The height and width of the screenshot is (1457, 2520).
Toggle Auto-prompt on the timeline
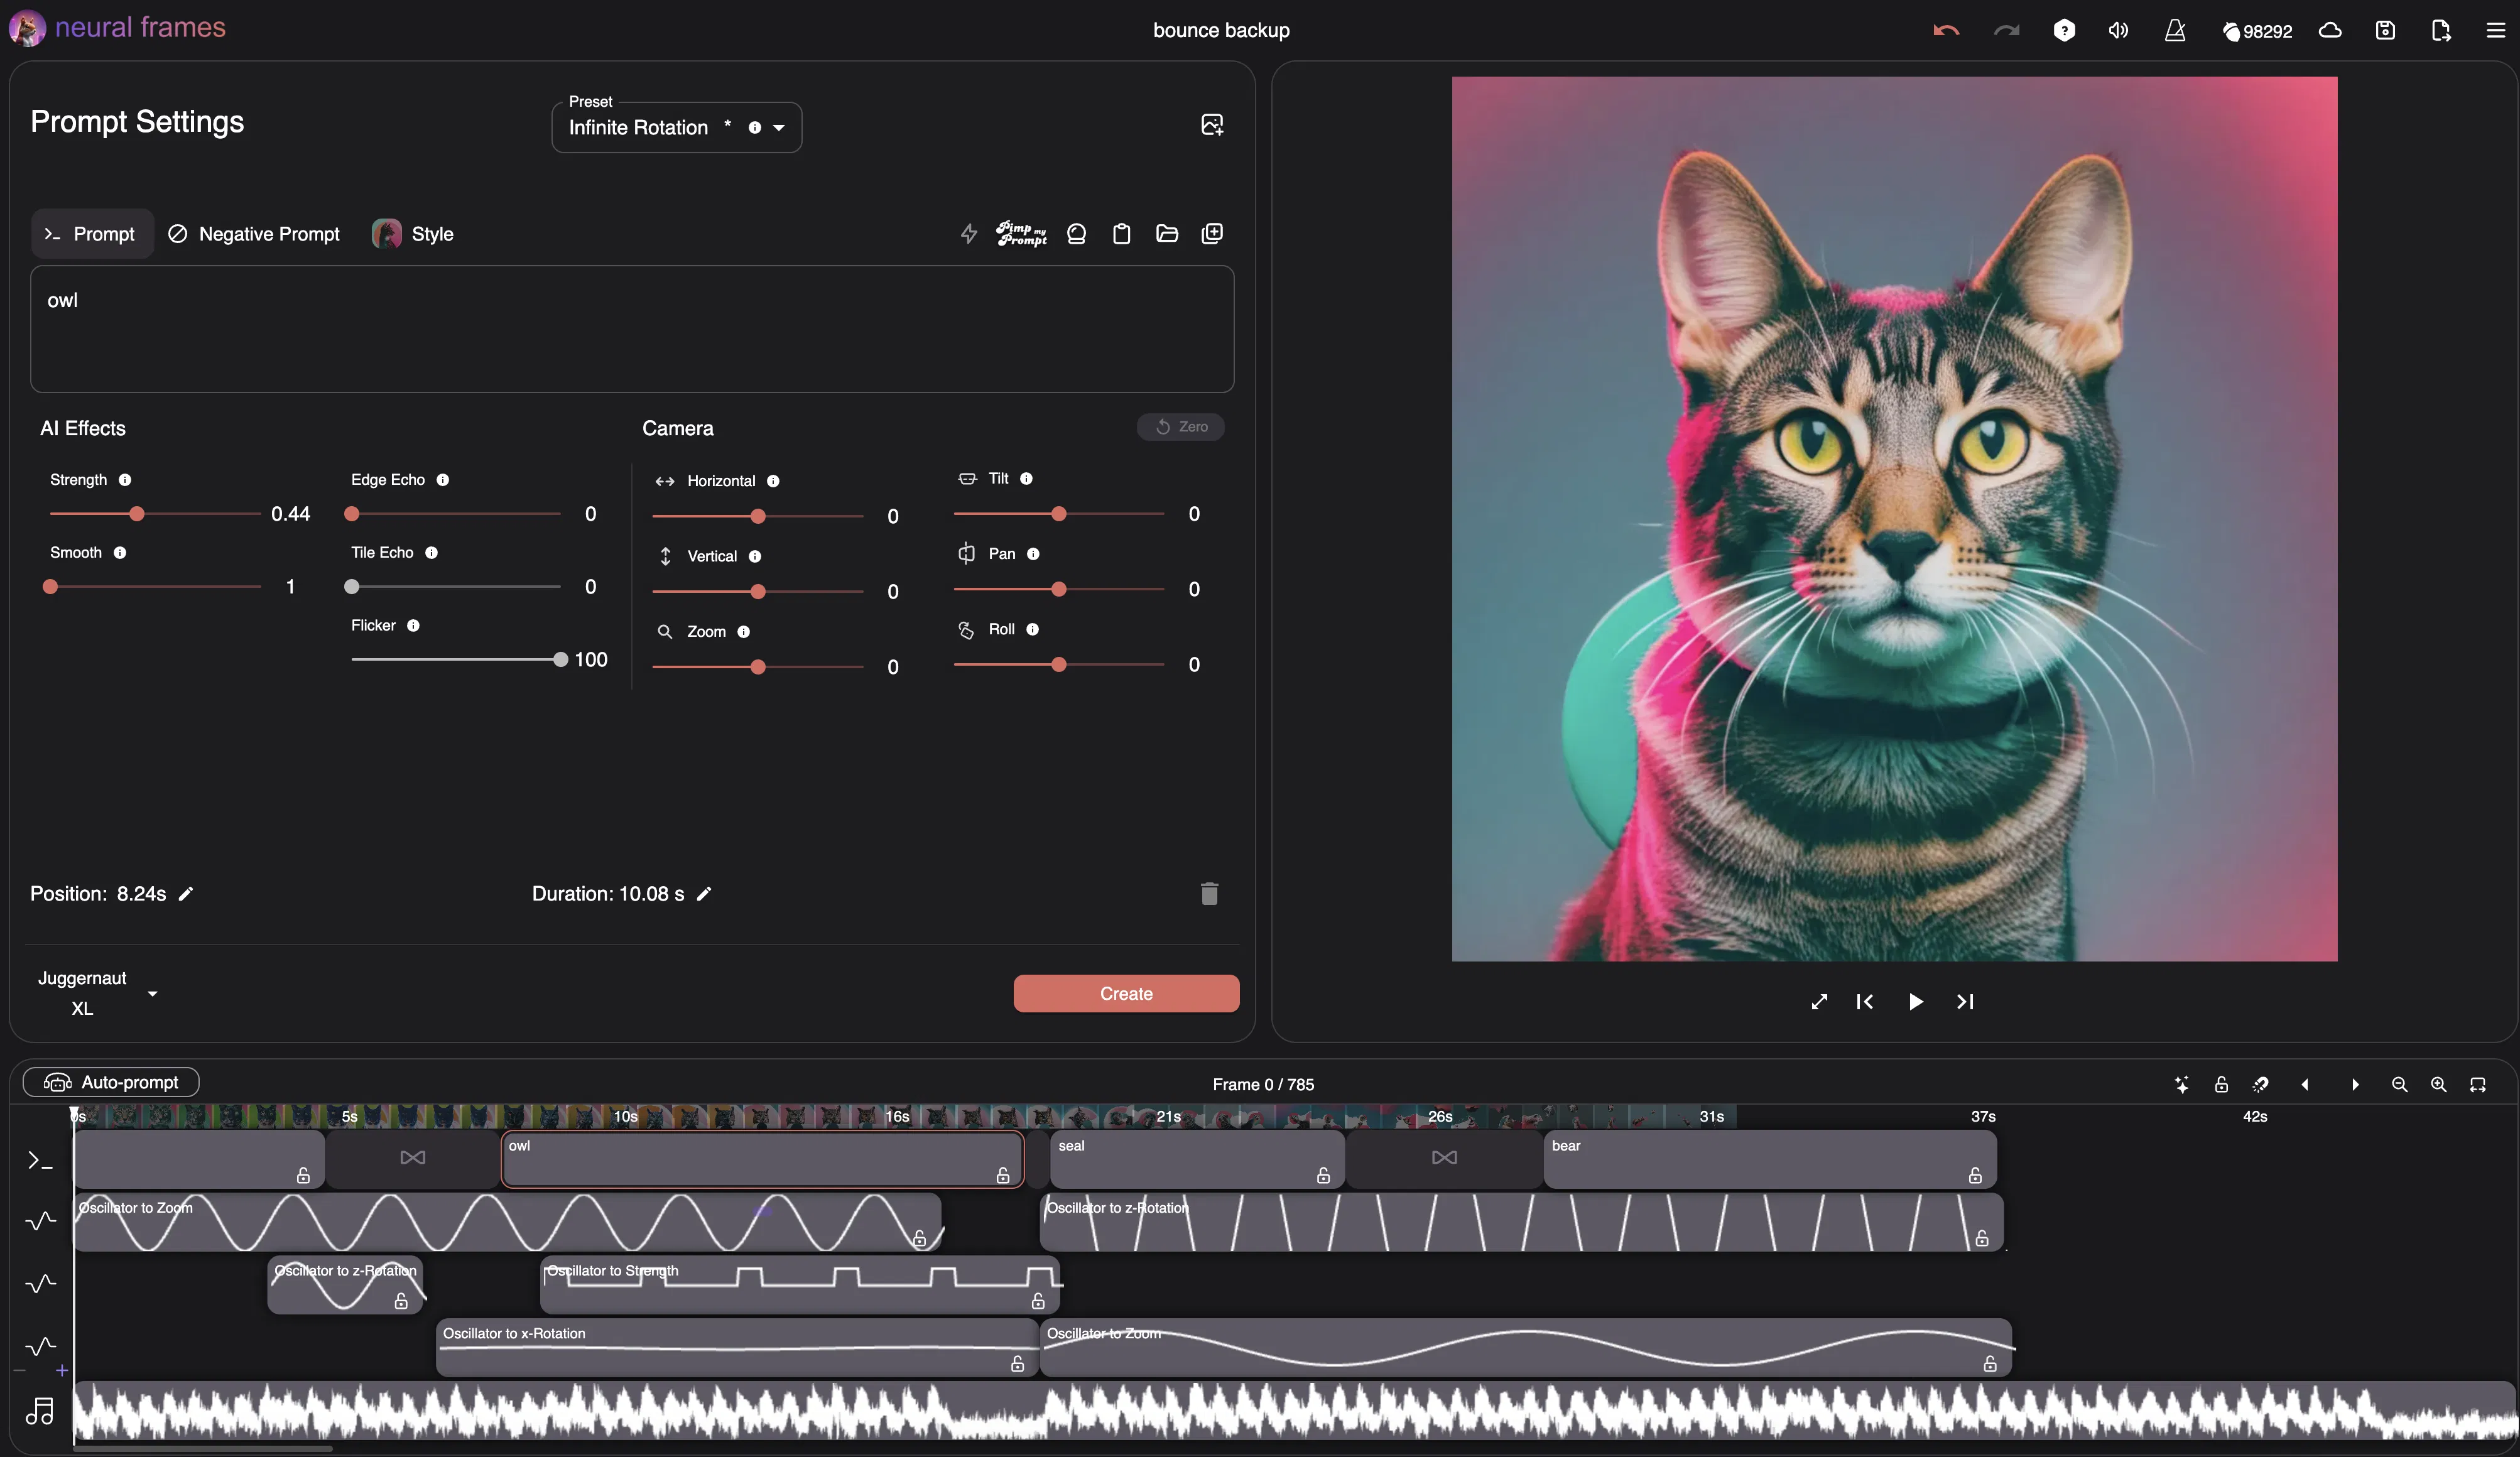[x=110, y=1082]
